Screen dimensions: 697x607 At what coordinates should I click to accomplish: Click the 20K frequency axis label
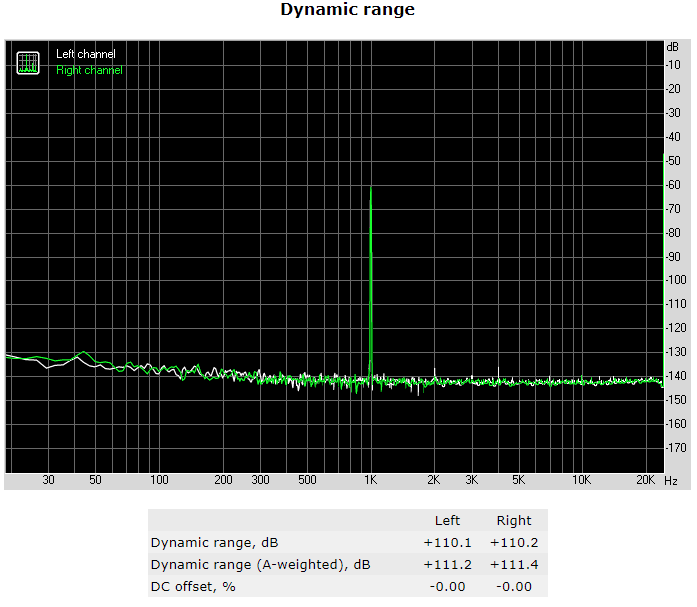coord(645,480)
